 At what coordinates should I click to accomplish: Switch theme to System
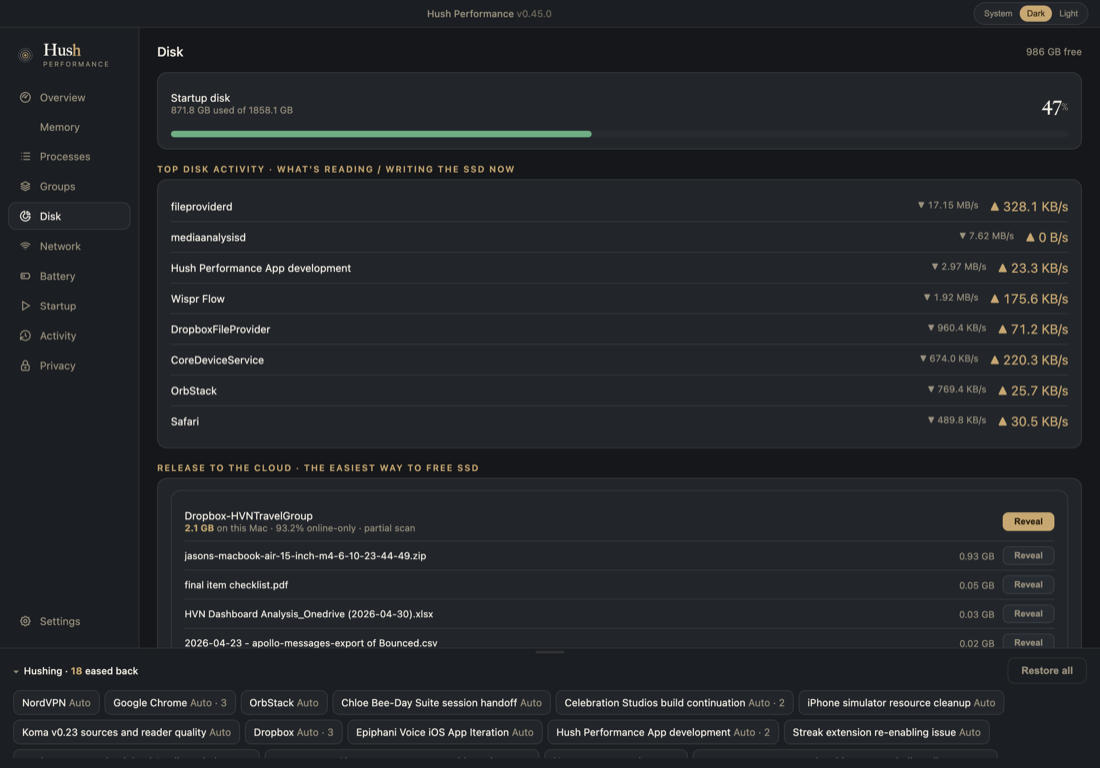998,13
